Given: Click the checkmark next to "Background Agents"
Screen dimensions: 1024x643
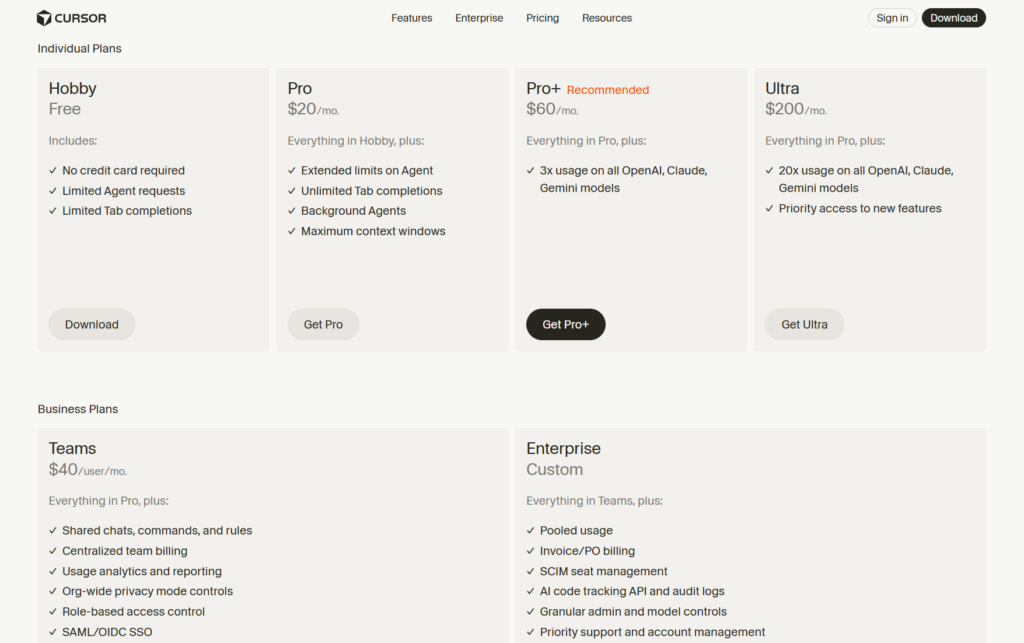Looking at the screenshot, I should point(291,211).
